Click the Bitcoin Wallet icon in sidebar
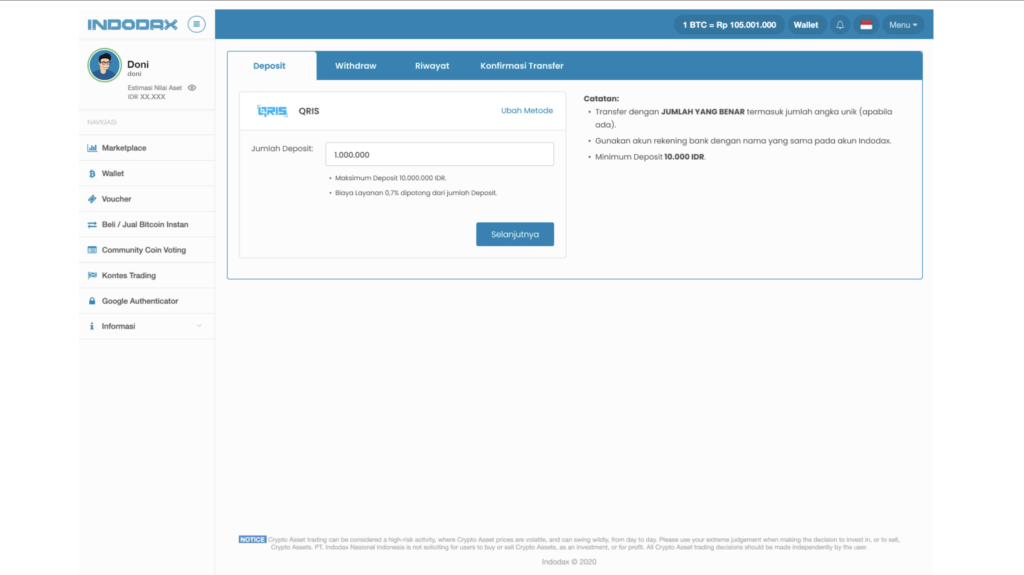 coord(92,174)
